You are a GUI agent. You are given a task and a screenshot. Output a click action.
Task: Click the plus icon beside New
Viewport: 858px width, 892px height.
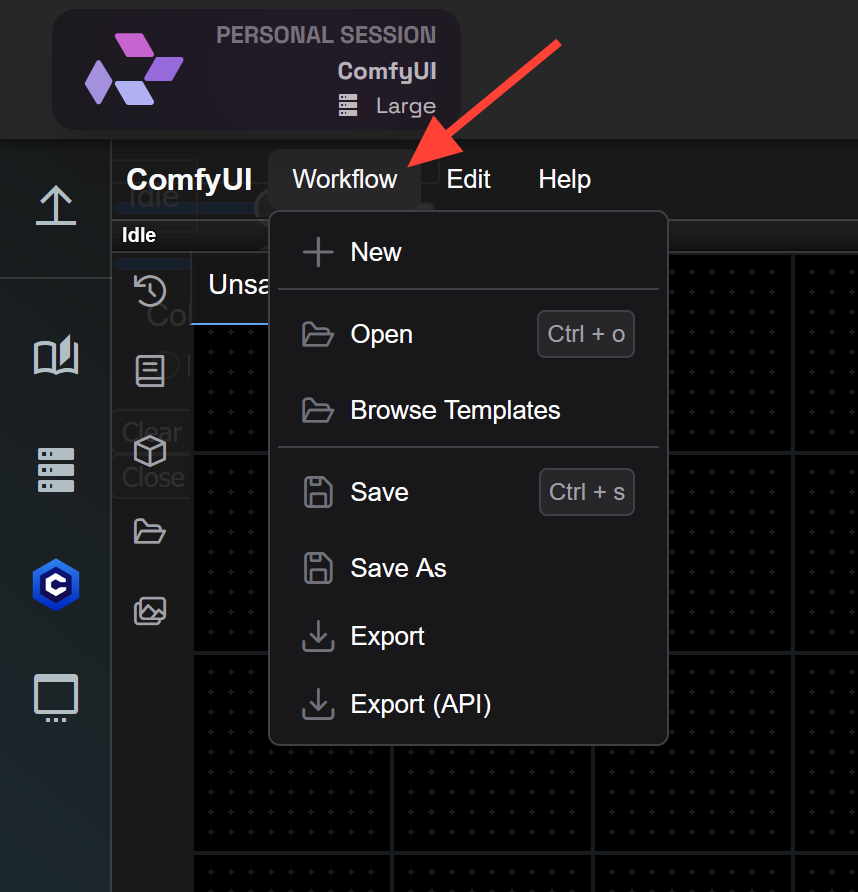coord(318,252)
